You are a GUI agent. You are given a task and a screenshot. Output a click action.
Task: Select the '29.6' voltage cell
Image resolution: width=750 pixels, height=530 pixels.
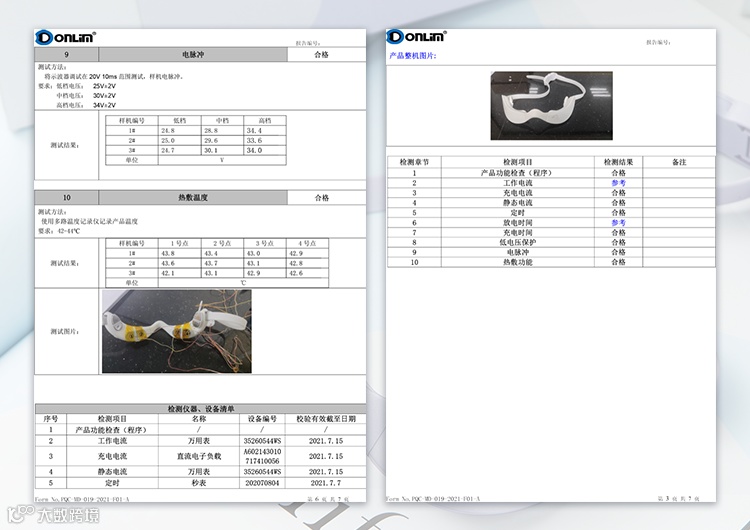(x=222, y=141)
